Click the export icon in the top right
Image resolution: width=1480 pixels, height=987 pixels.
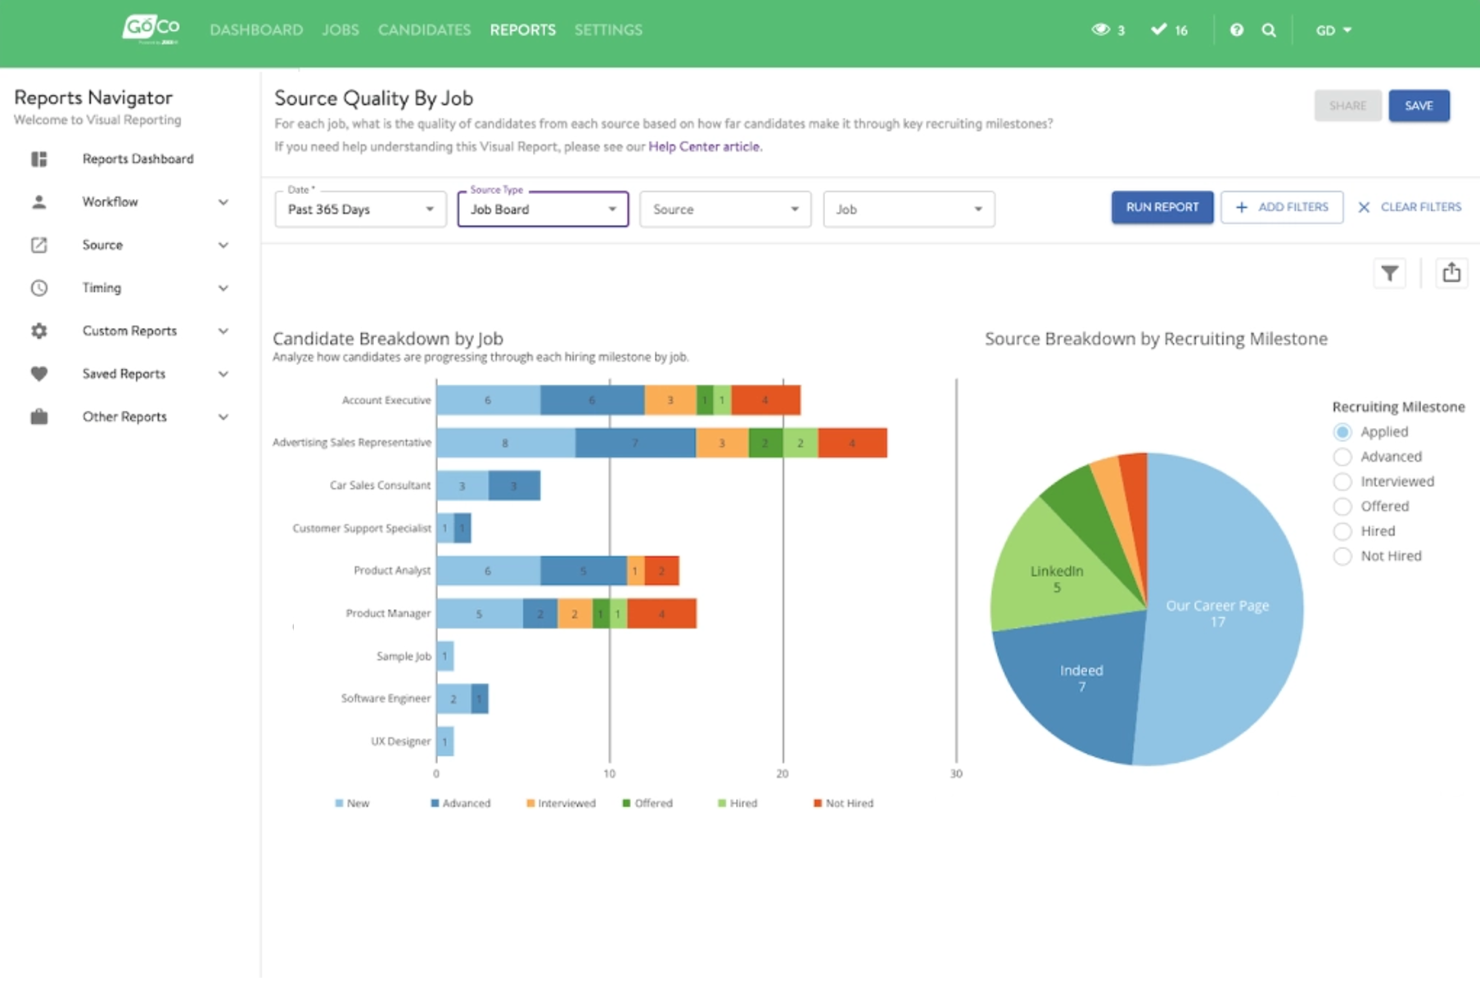[1451, 272]
